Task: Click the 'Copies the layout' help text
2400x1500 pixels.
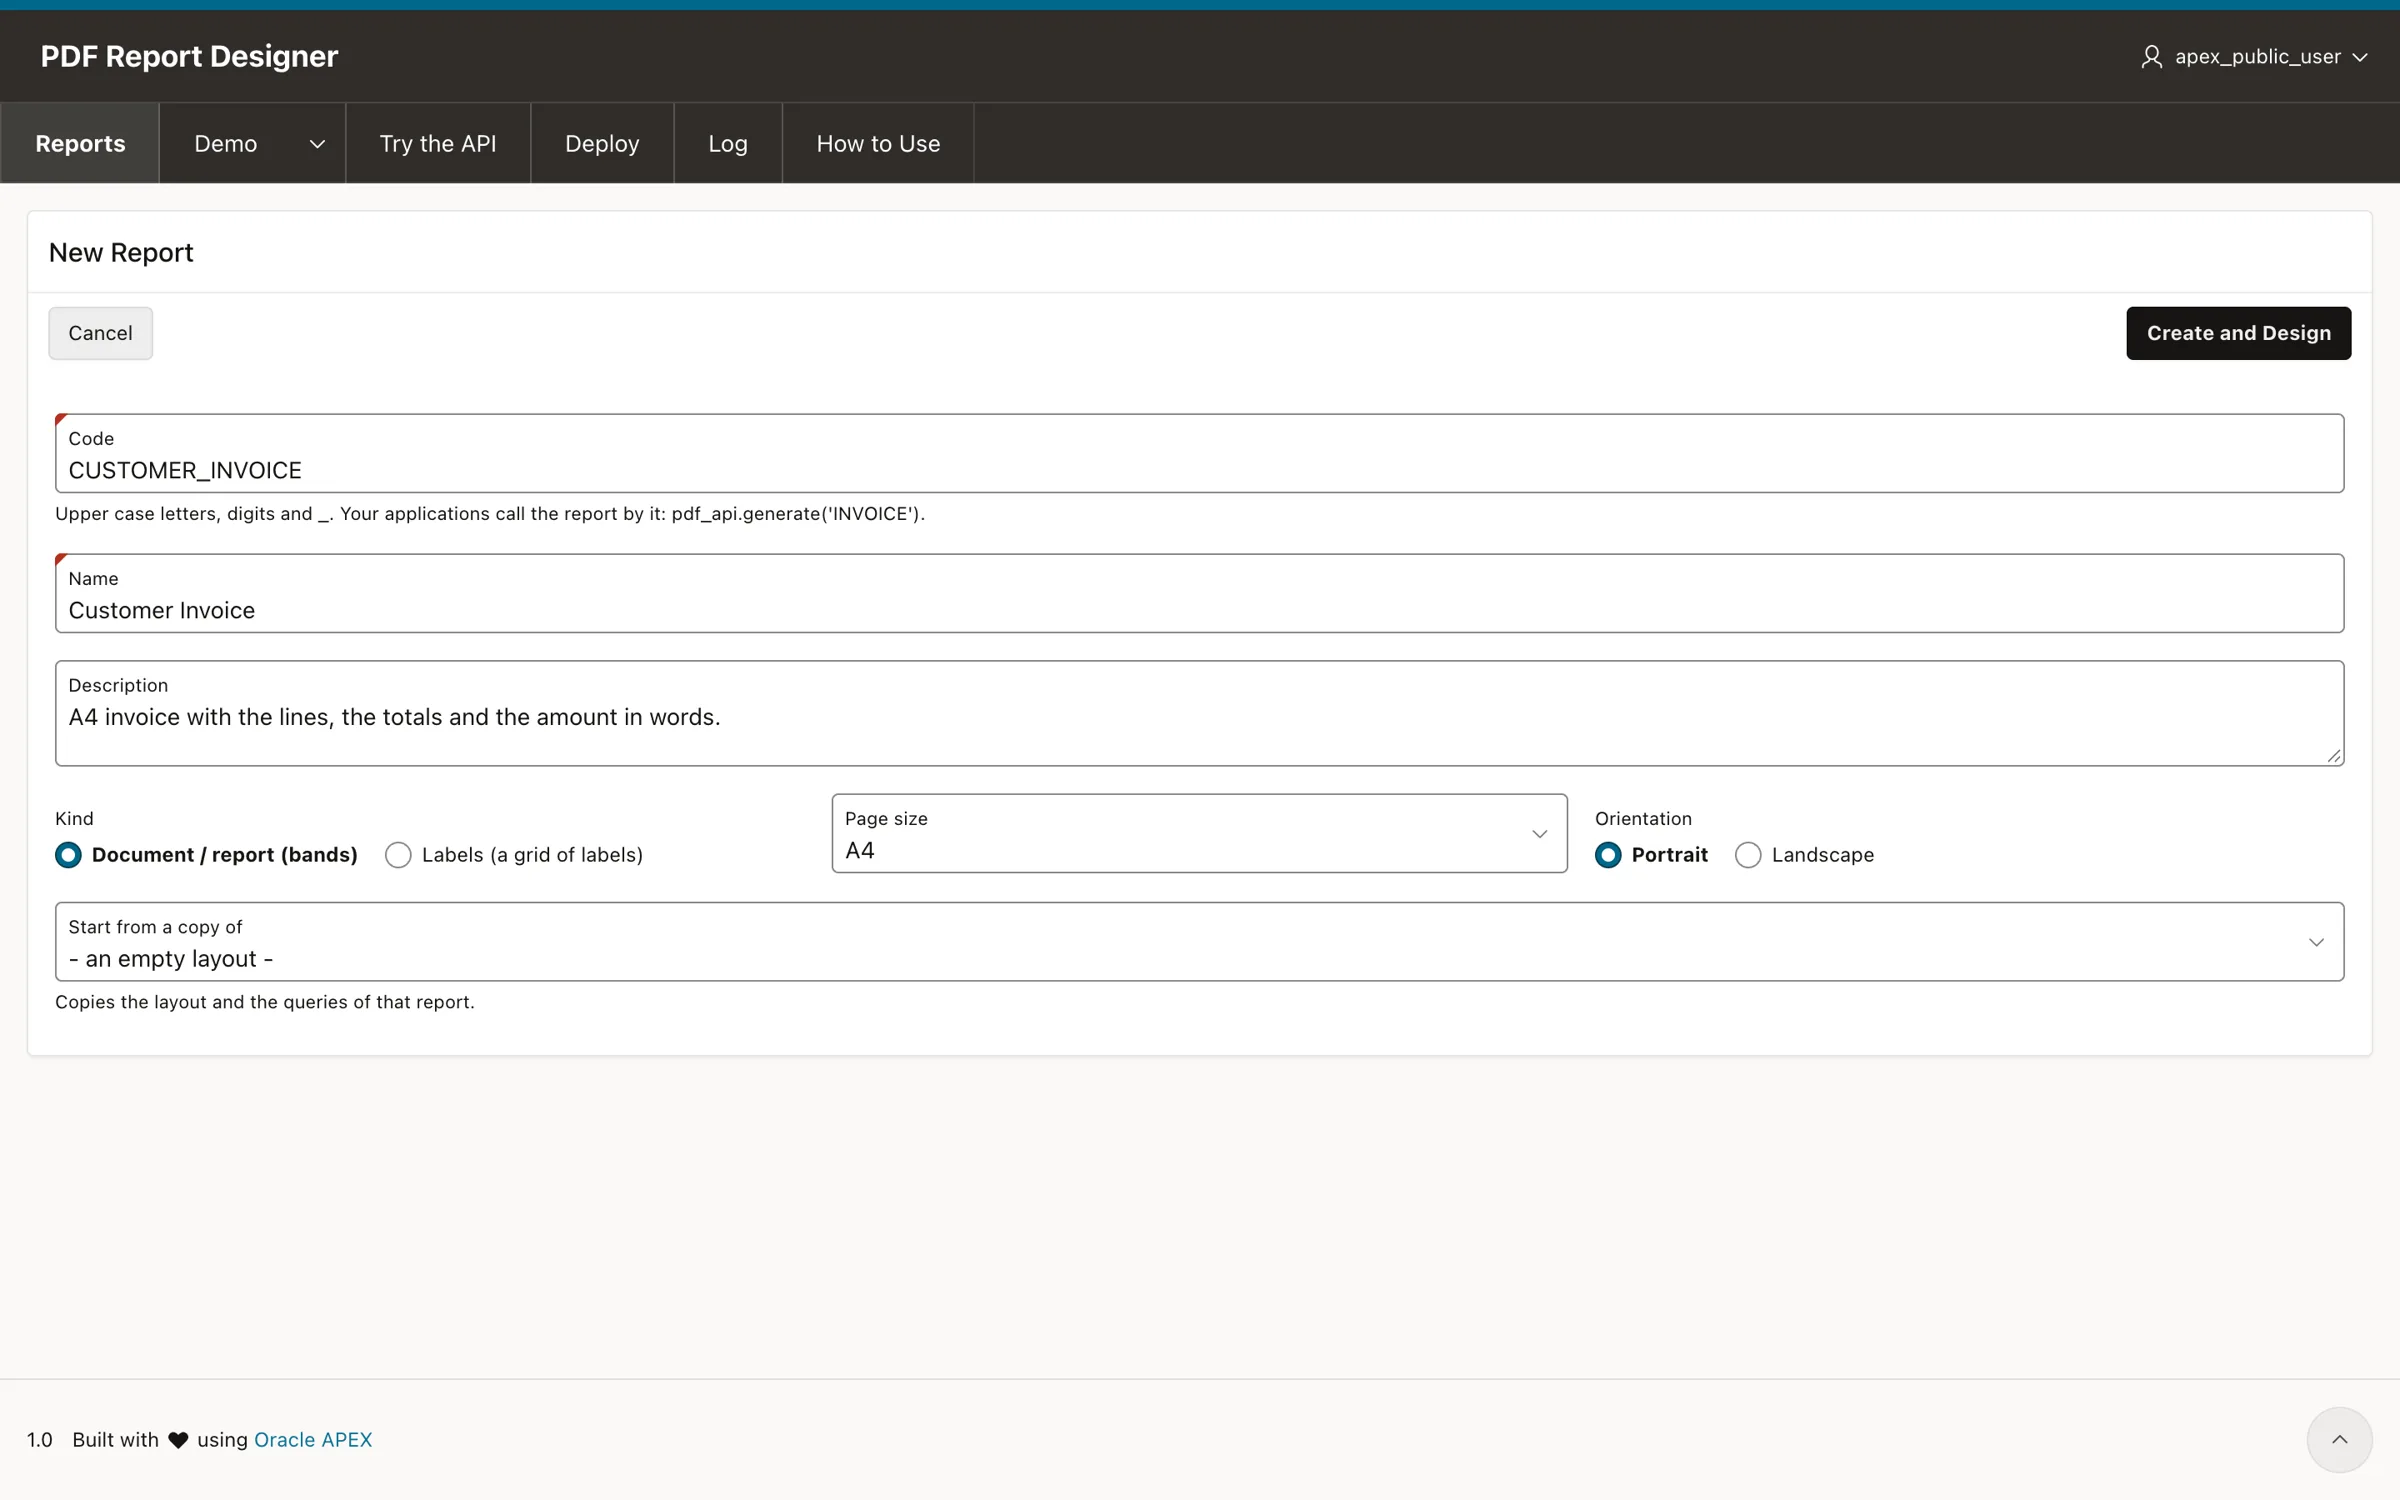Action: point(265,1002)
